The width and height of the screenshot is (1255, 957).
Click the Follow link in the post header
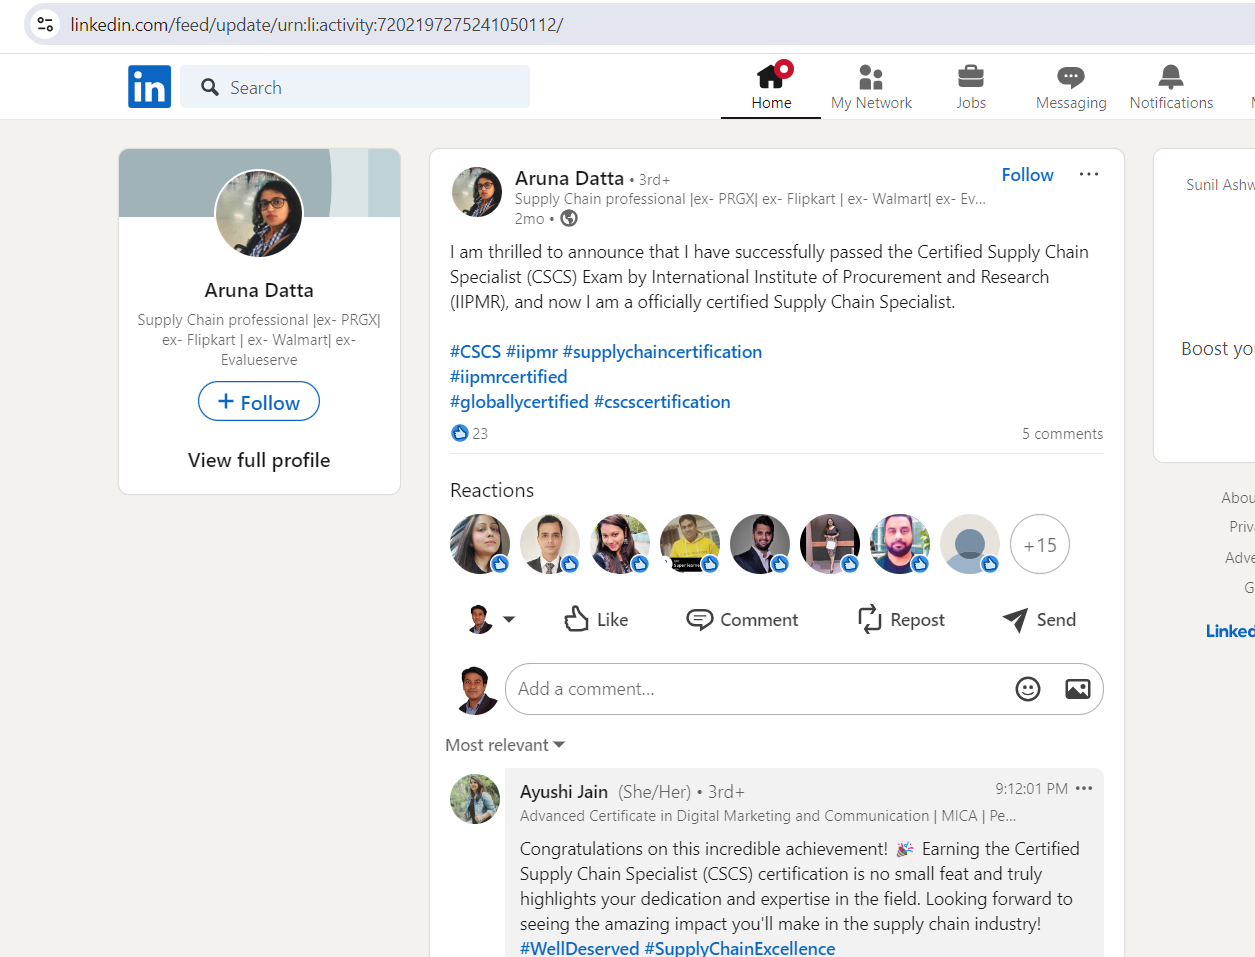coord(1027,175)
